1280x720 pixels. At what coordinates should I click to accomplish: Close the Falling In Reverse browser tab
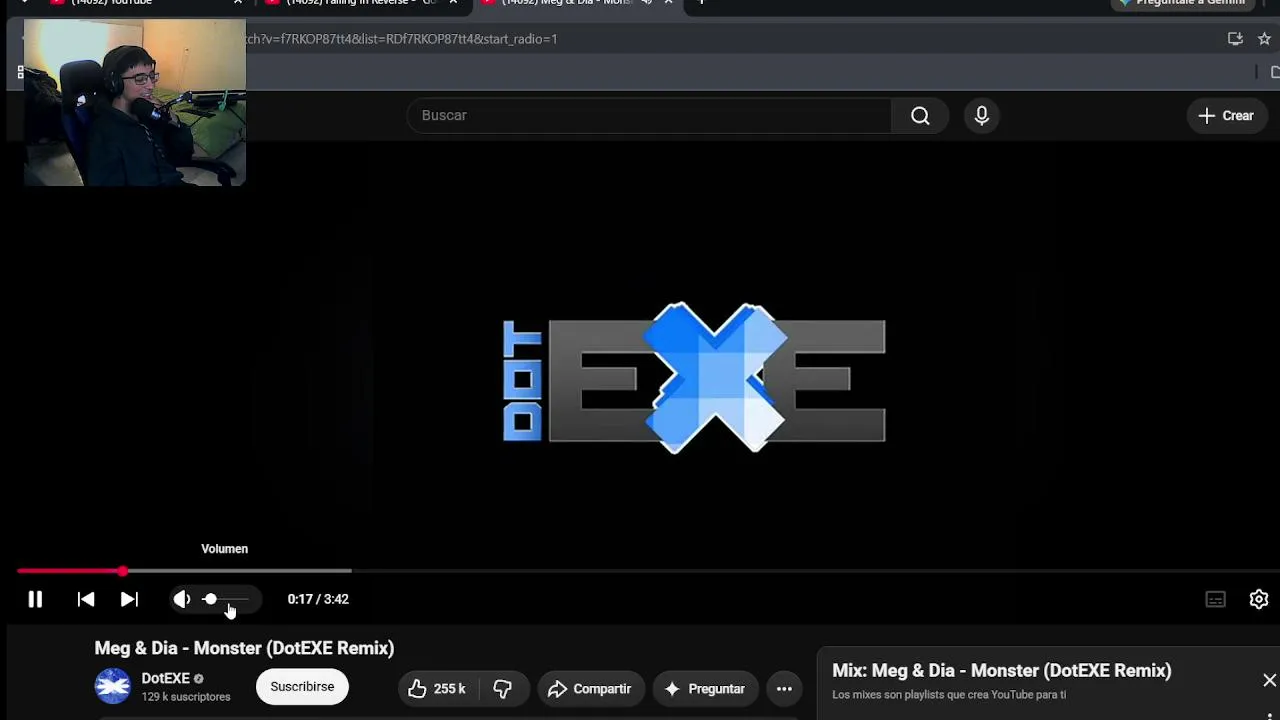pyautogui.click(x=453, y=3)
